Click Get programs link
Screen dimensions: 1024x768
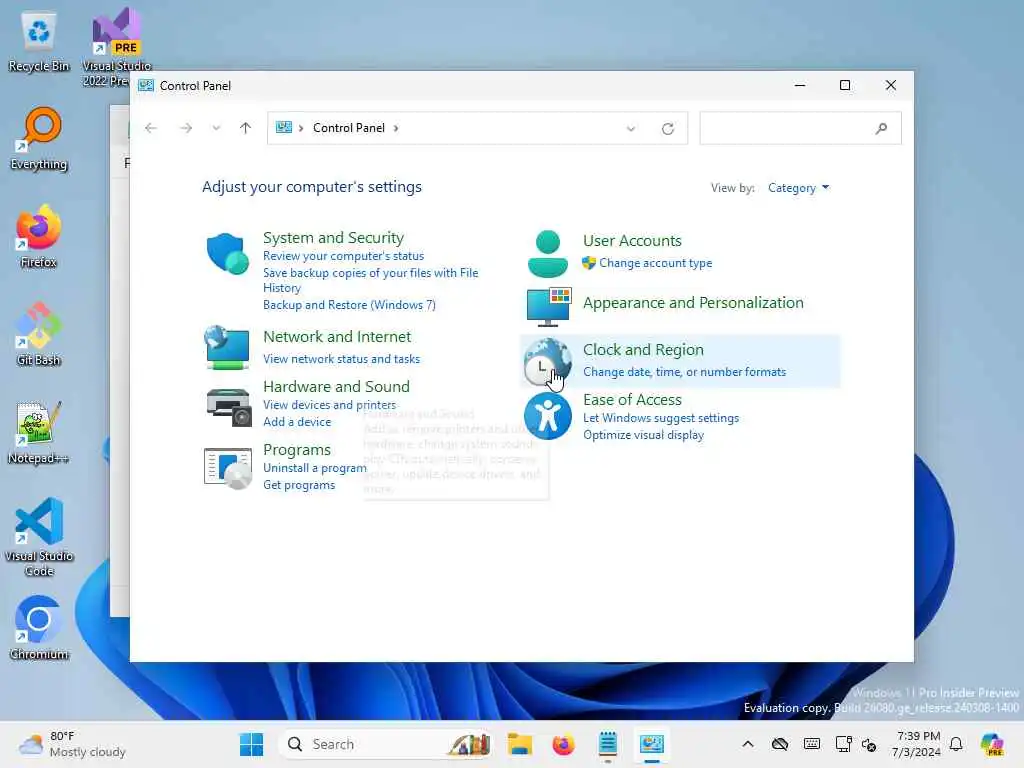point(299,485)
